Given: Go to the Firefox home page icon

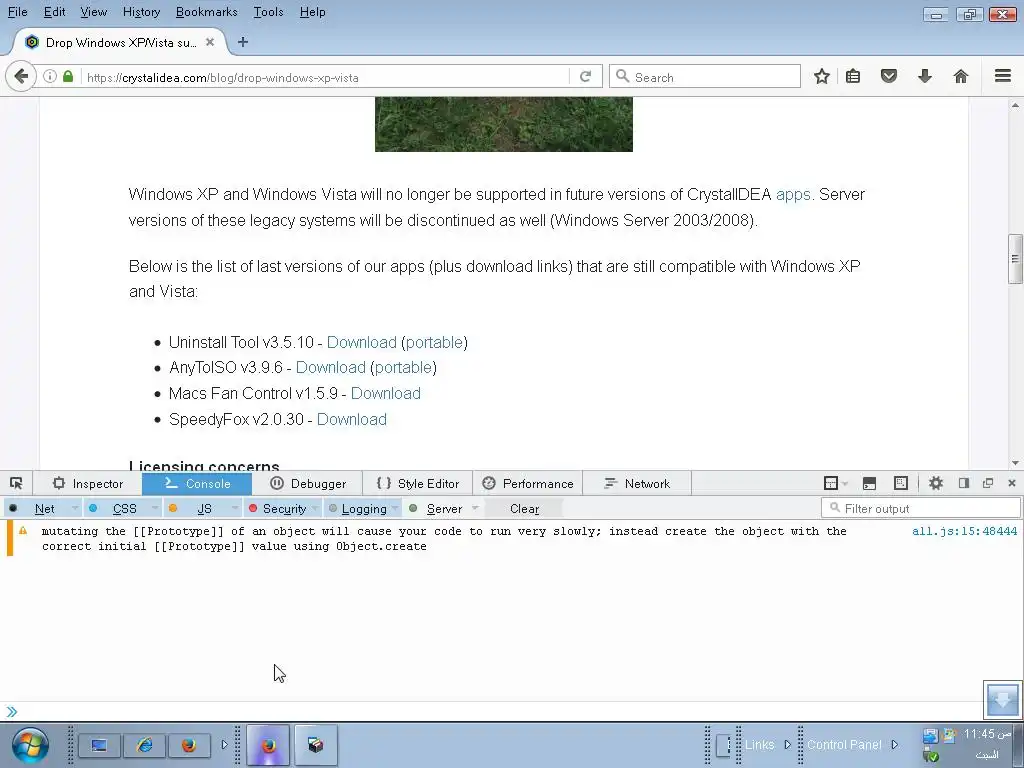Looking at the screenshot, I should point(961,76).
